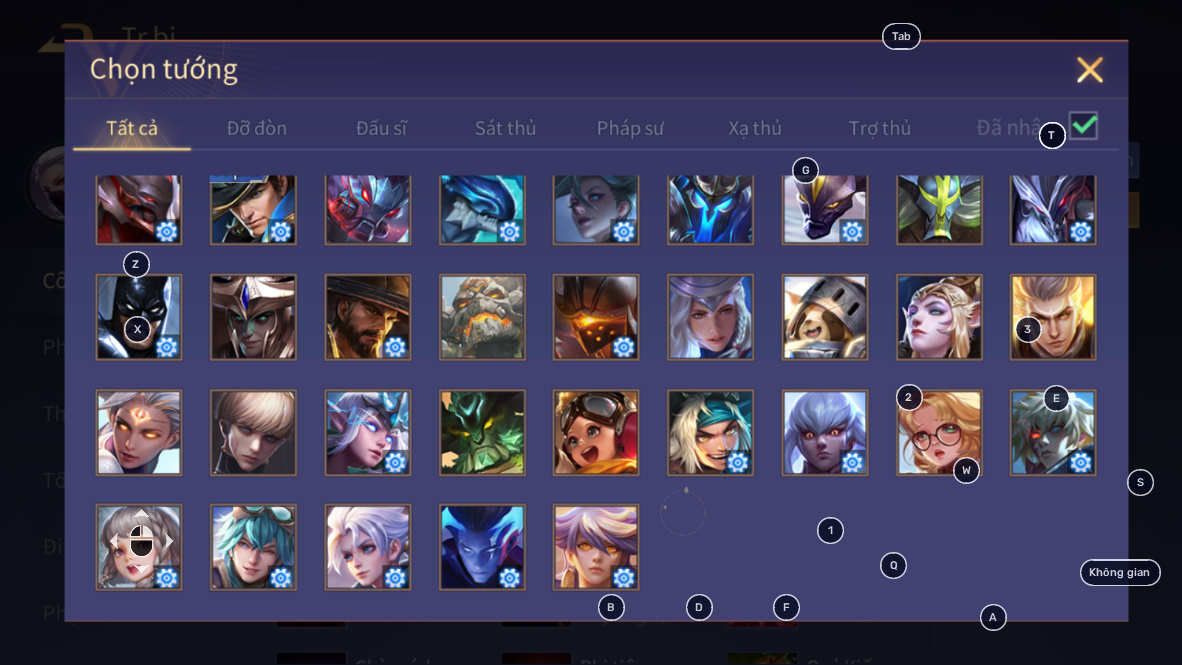Open the Trợ thủ tab
This screenshot has height=665, width=1182.
click(x=880, y=128)
